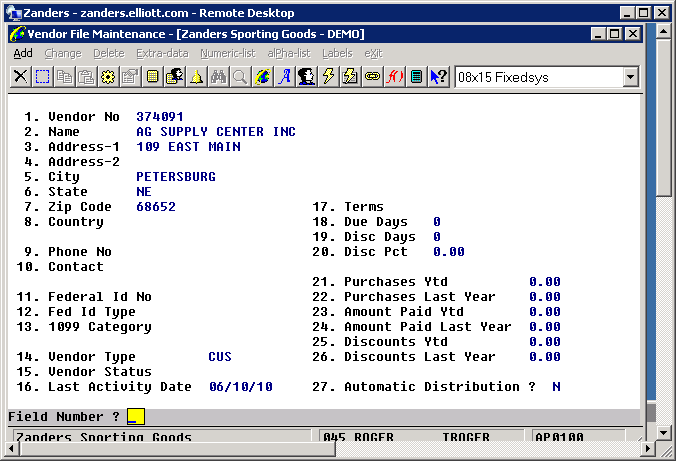Click the Disc Pct value 0.00

click(449, 251)
